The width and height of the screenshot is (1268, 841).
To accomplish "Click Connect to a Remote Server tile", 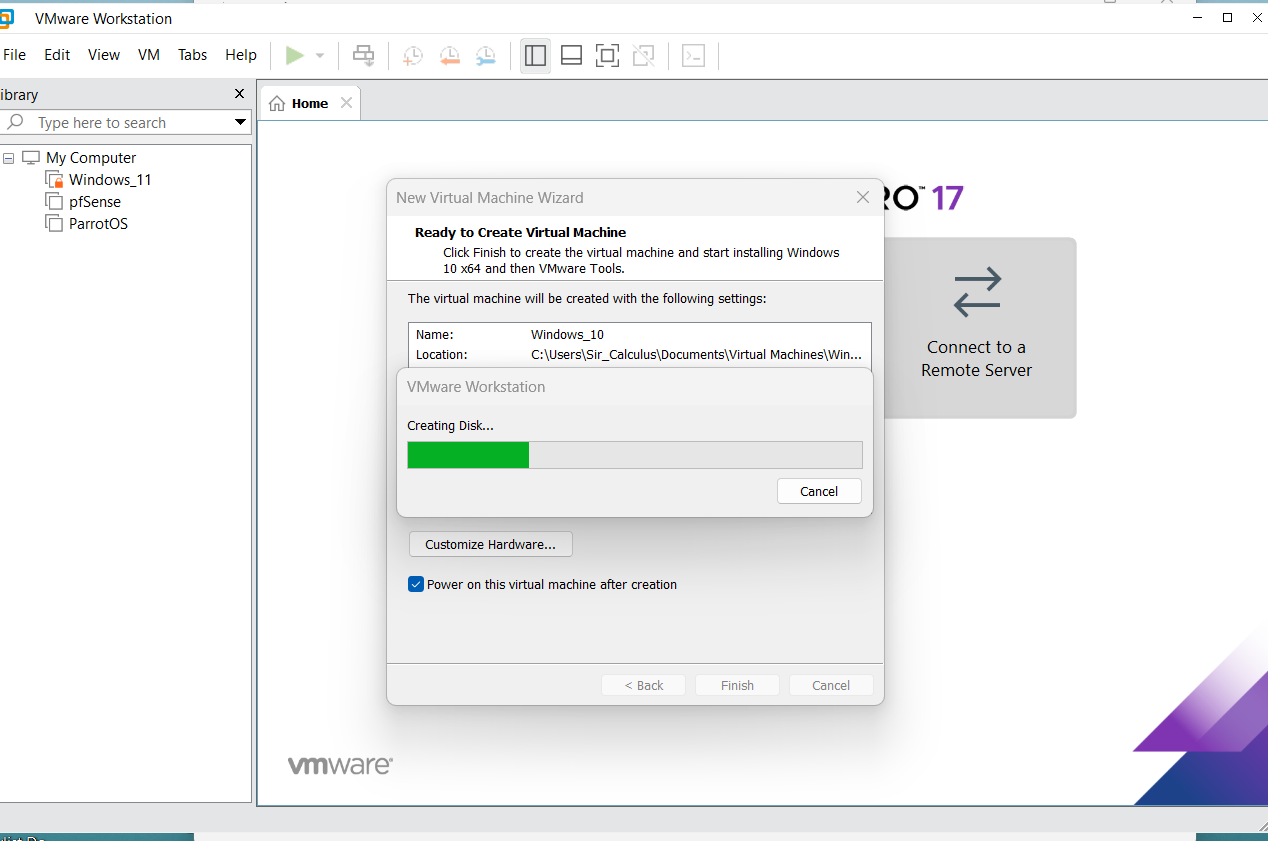I will point(976,328).
